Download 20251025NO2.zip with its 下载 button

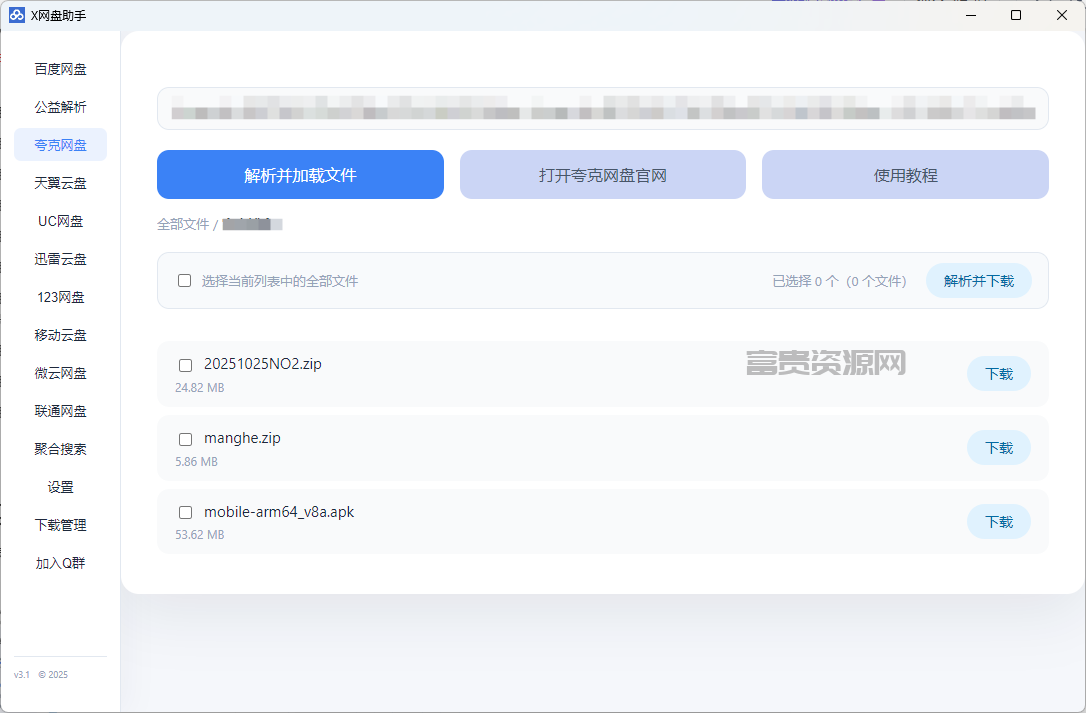click(999, 374)
